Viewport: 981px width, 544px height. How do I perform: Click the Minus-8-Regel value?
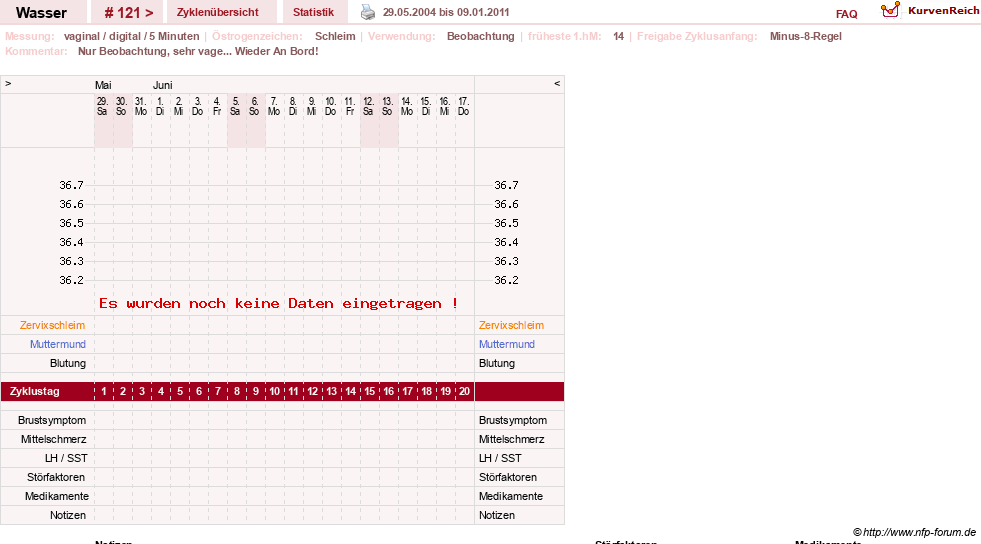pyautogui.click(x=806, y=36)
